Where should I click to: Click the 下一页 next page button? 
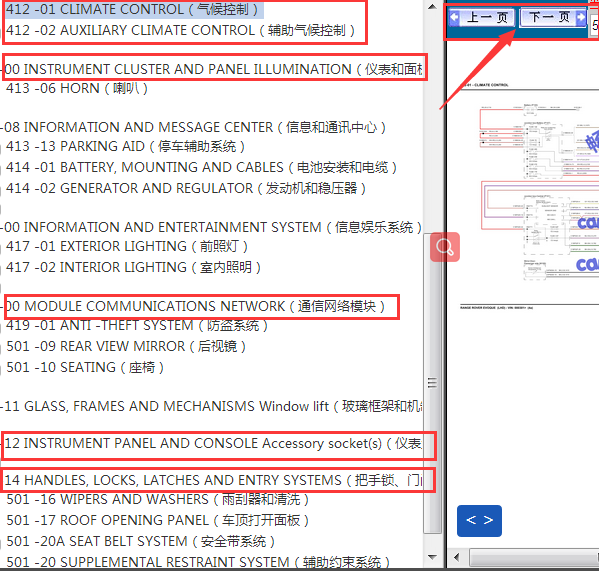[x=553, y=18]
